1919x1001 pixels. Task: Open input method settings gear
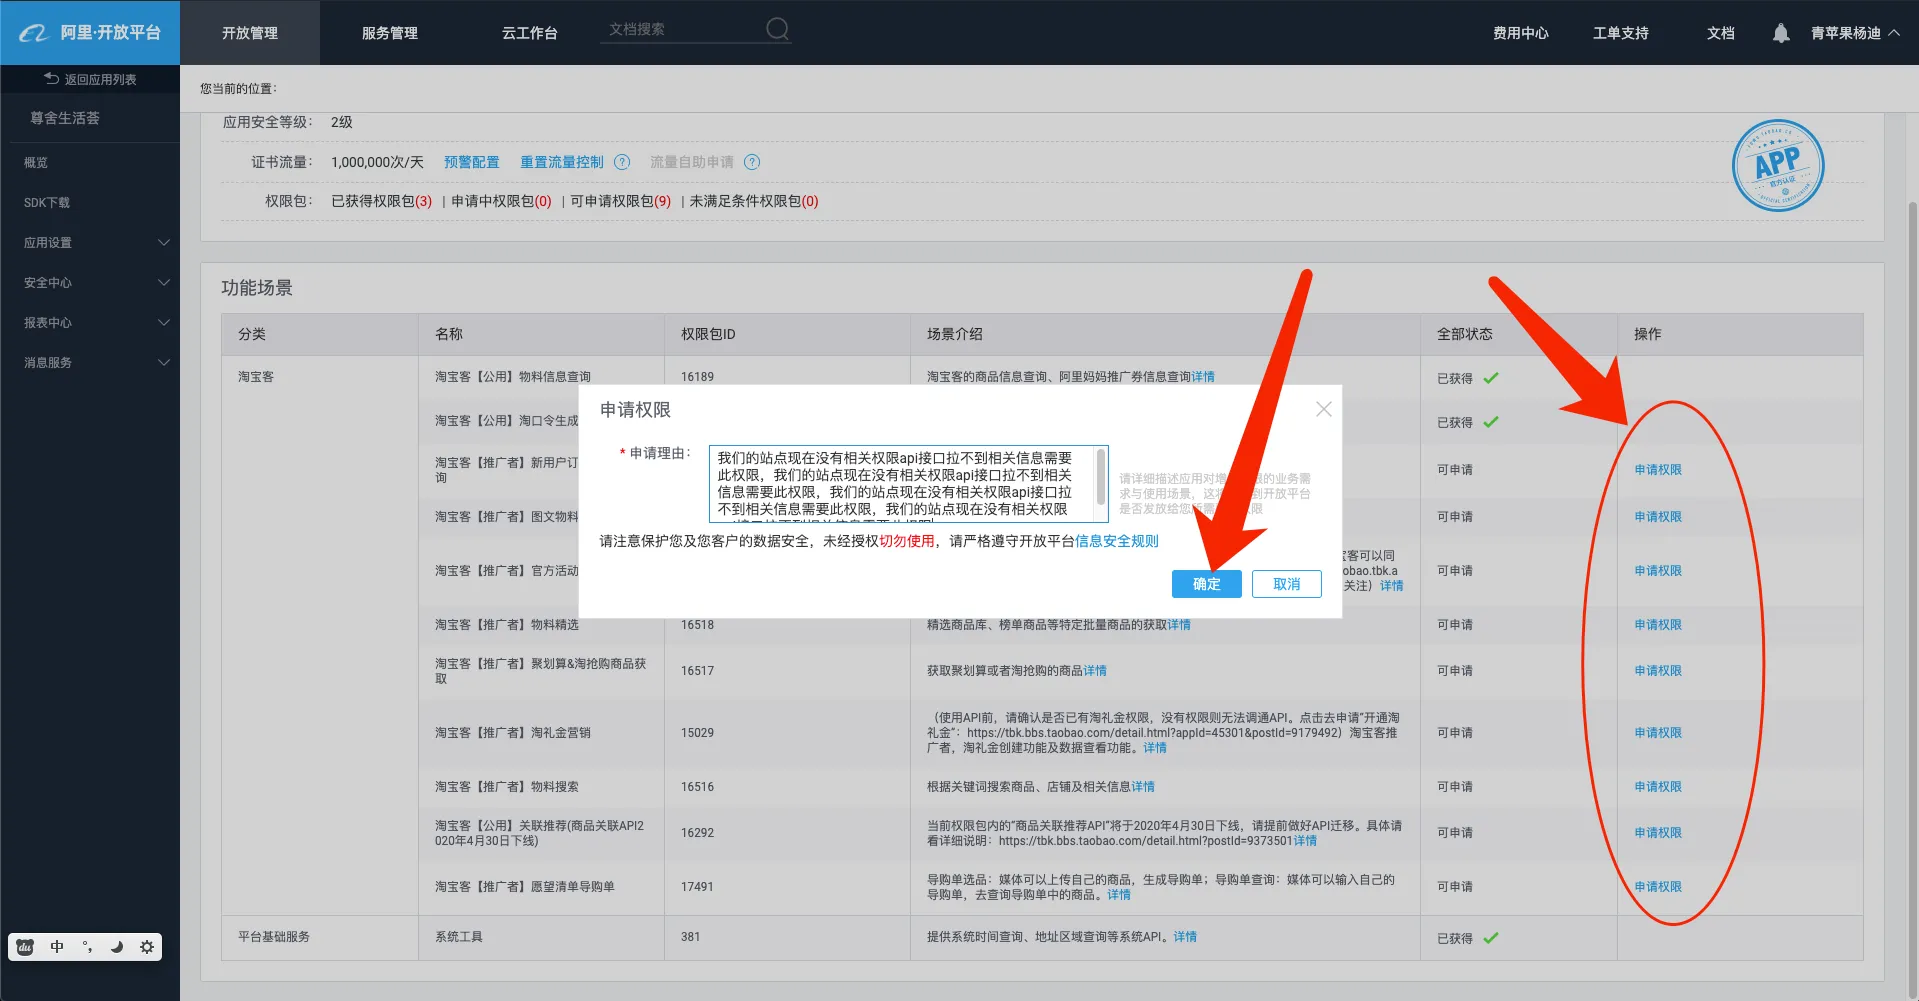[x=147, y=947]
